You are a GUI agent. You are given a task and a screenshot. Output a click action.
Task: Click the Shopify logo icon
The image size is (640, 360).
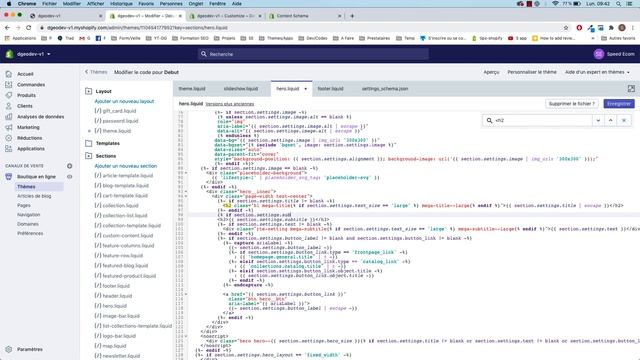9,54
